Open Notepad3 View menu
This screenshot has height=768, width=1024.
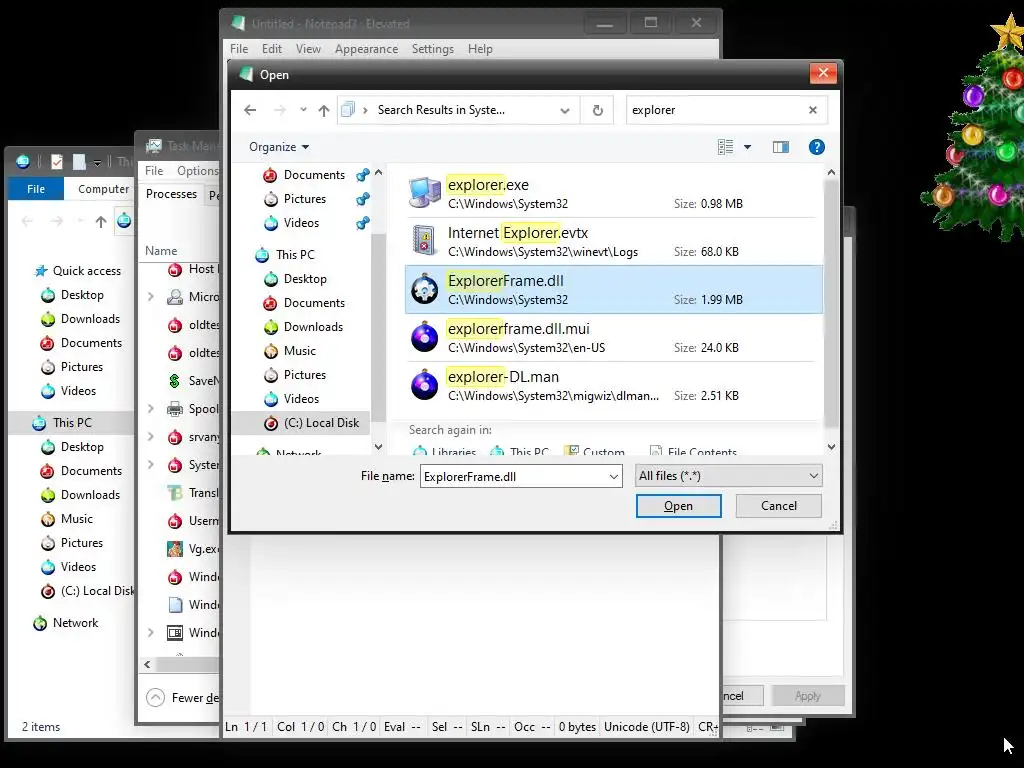308,49
